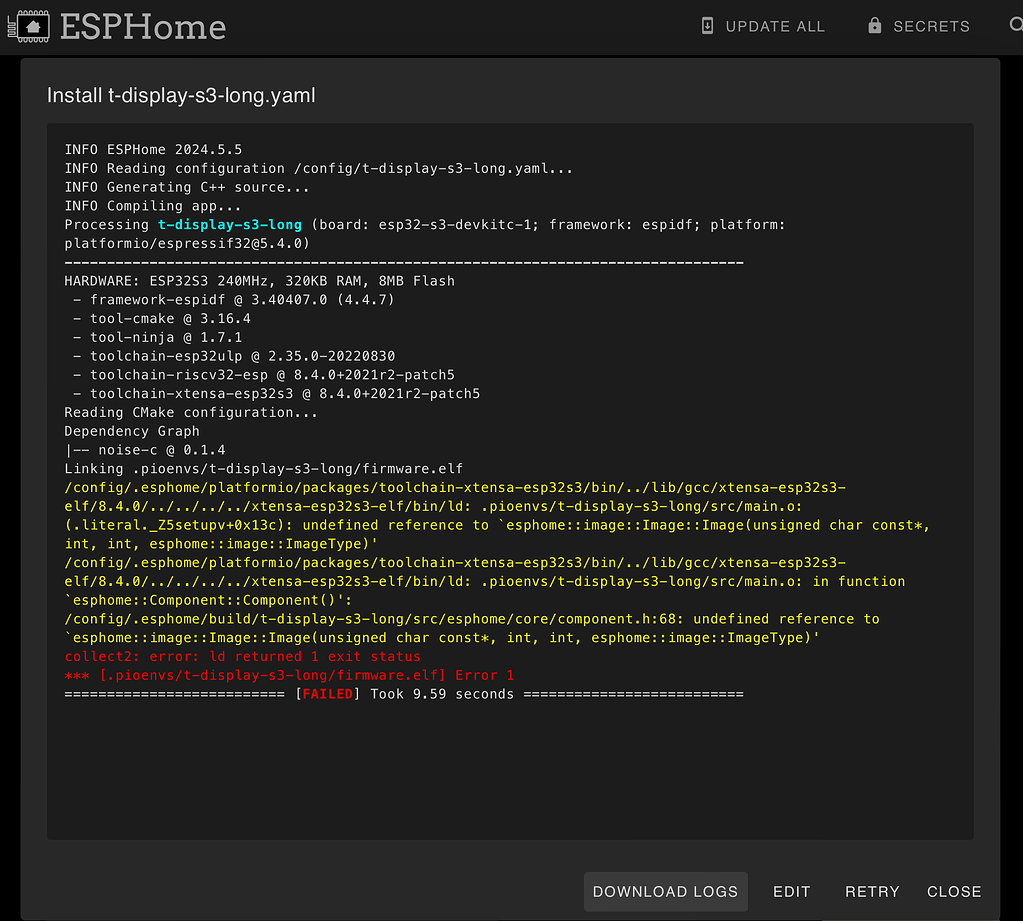
Task: Click the firmware update icon beside UPDATE ALL
Action: pos(707,25)
